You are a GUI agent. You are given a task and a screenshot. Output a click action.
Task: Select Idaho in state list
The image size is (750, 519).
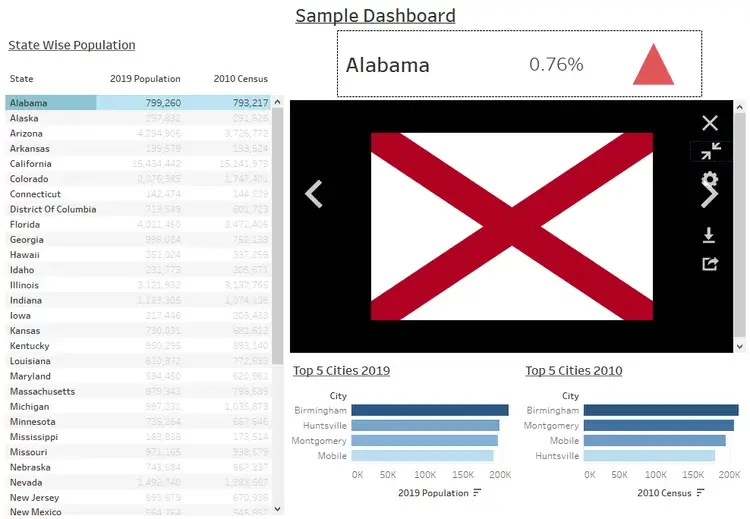tap(22, 270)
